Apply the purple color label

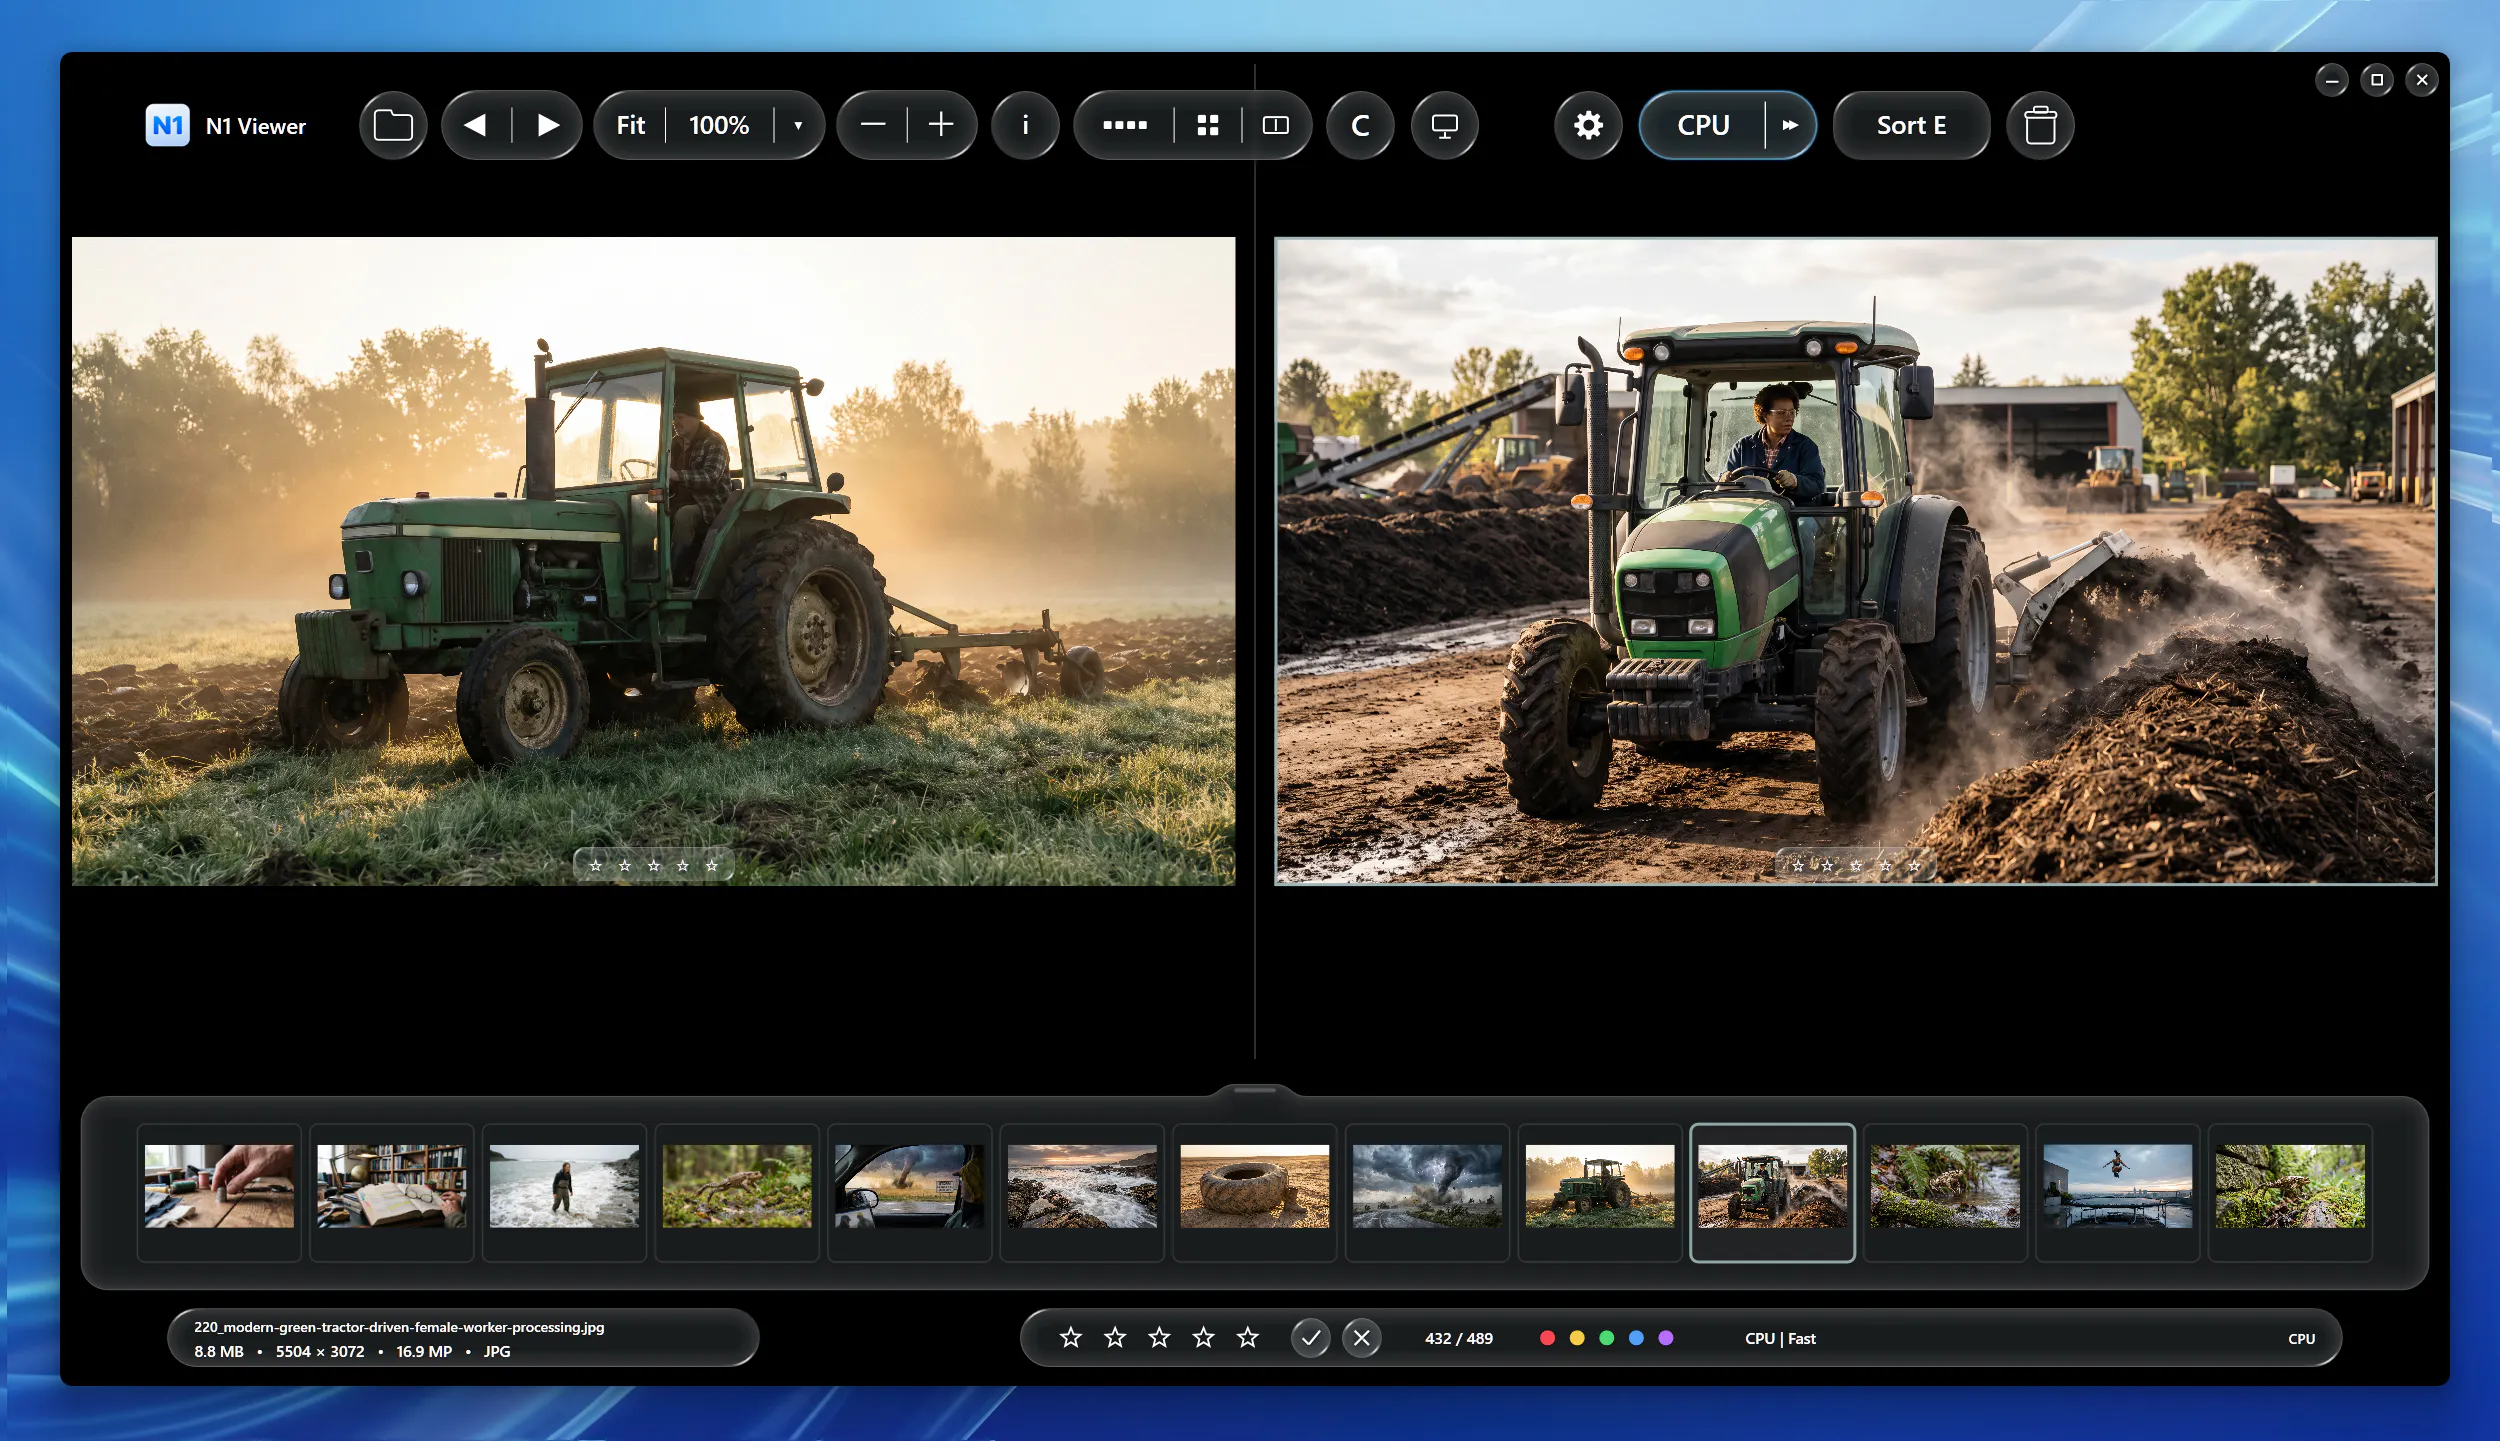[x=1666, y=1338]
